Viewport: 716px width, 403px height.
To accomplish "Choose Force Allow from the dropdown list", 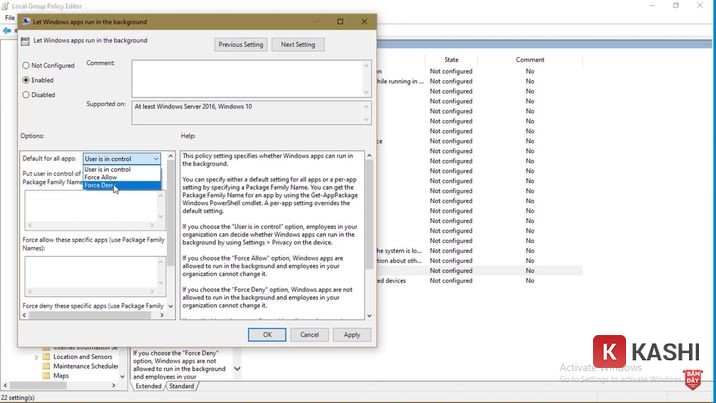I will [101, 177].
